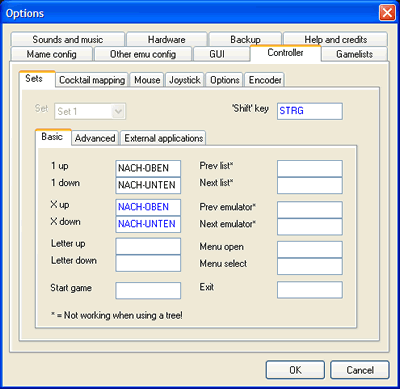Open the Set 1 dropdown
The width and height of the screenshot is (400, 389).
click(x=90, y=111)
